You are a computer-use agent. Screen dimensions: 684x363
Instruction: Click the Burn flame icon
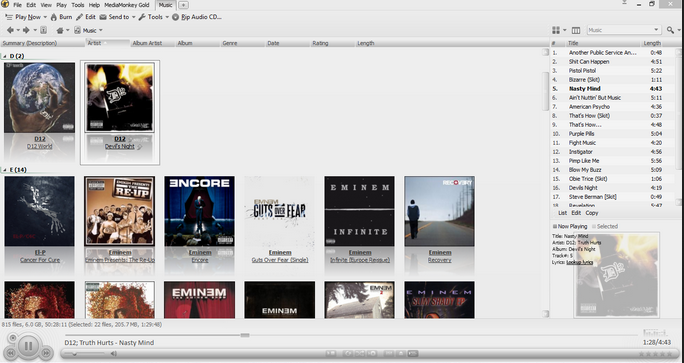coord(54,17)
